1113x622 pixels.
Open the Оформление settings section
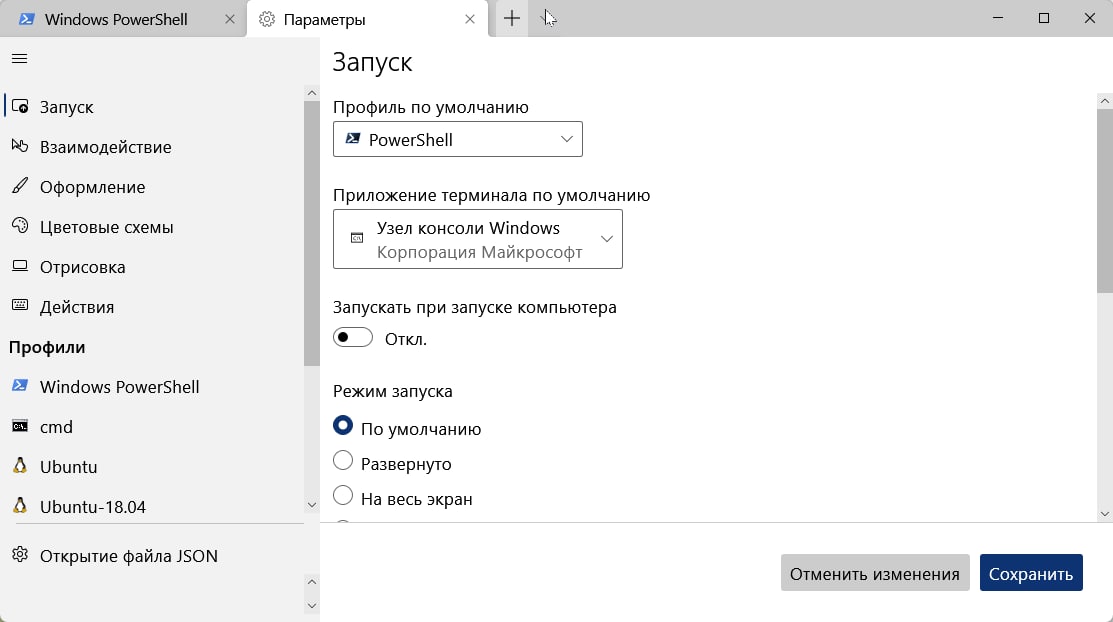pyautogui.click(x=153, y=187)
